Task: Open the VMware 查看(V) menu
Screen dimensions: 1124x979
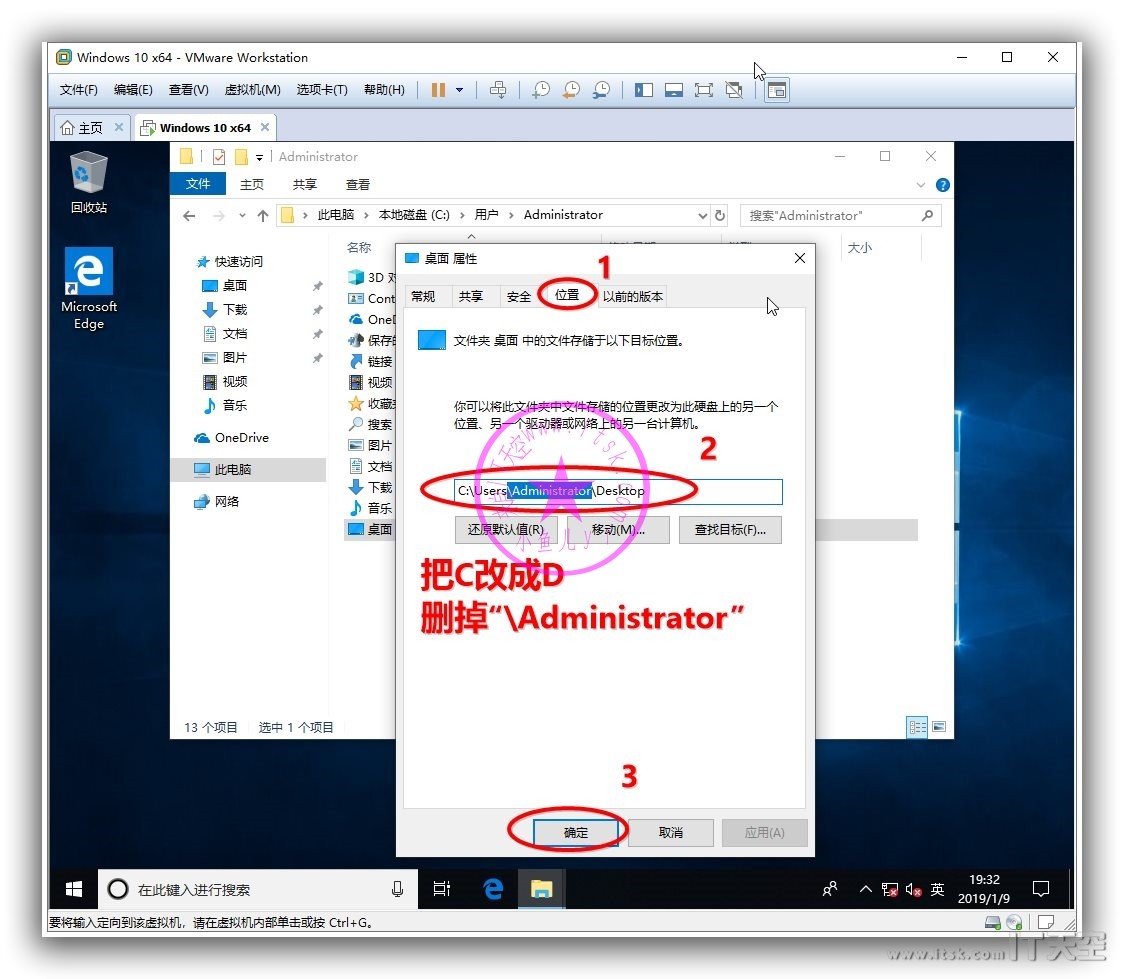Action: [x=189, y=90]
